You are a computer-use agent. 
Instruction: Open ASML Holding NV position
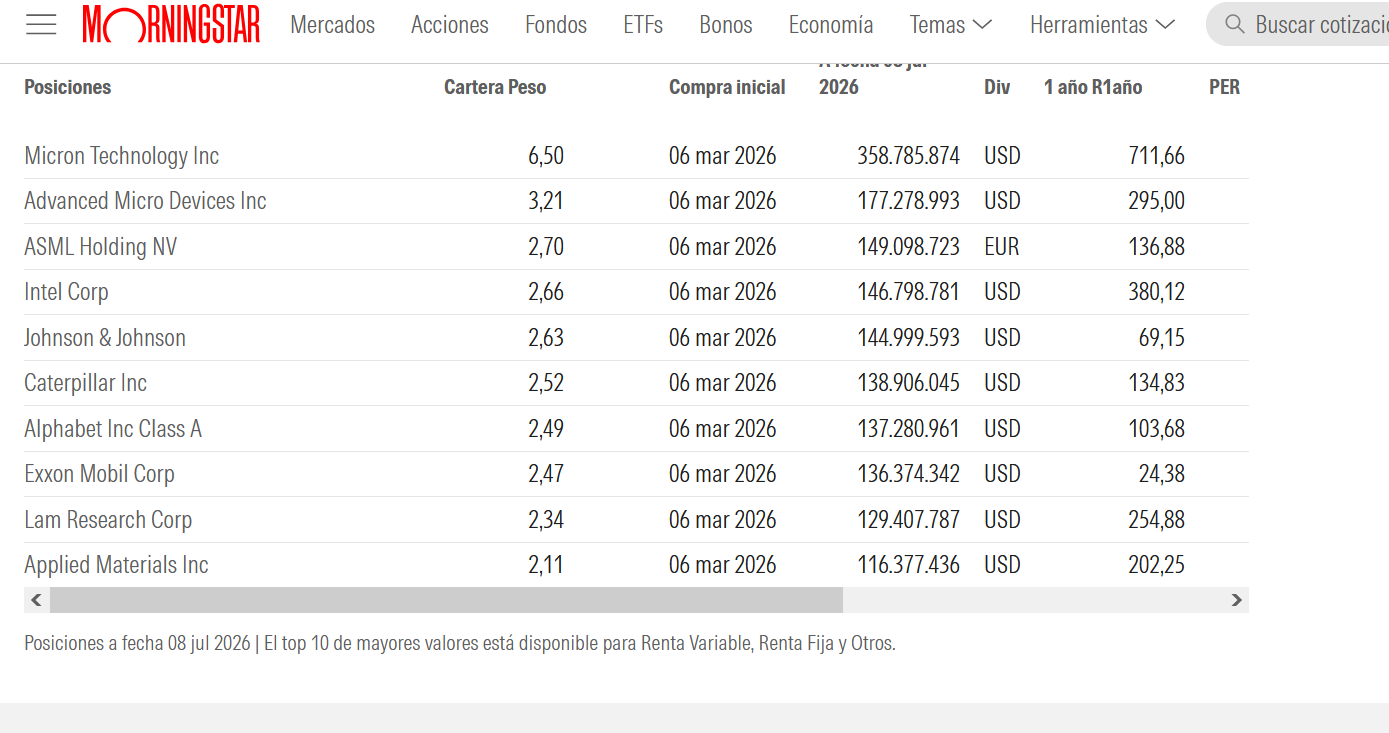(x=101, y=247)
